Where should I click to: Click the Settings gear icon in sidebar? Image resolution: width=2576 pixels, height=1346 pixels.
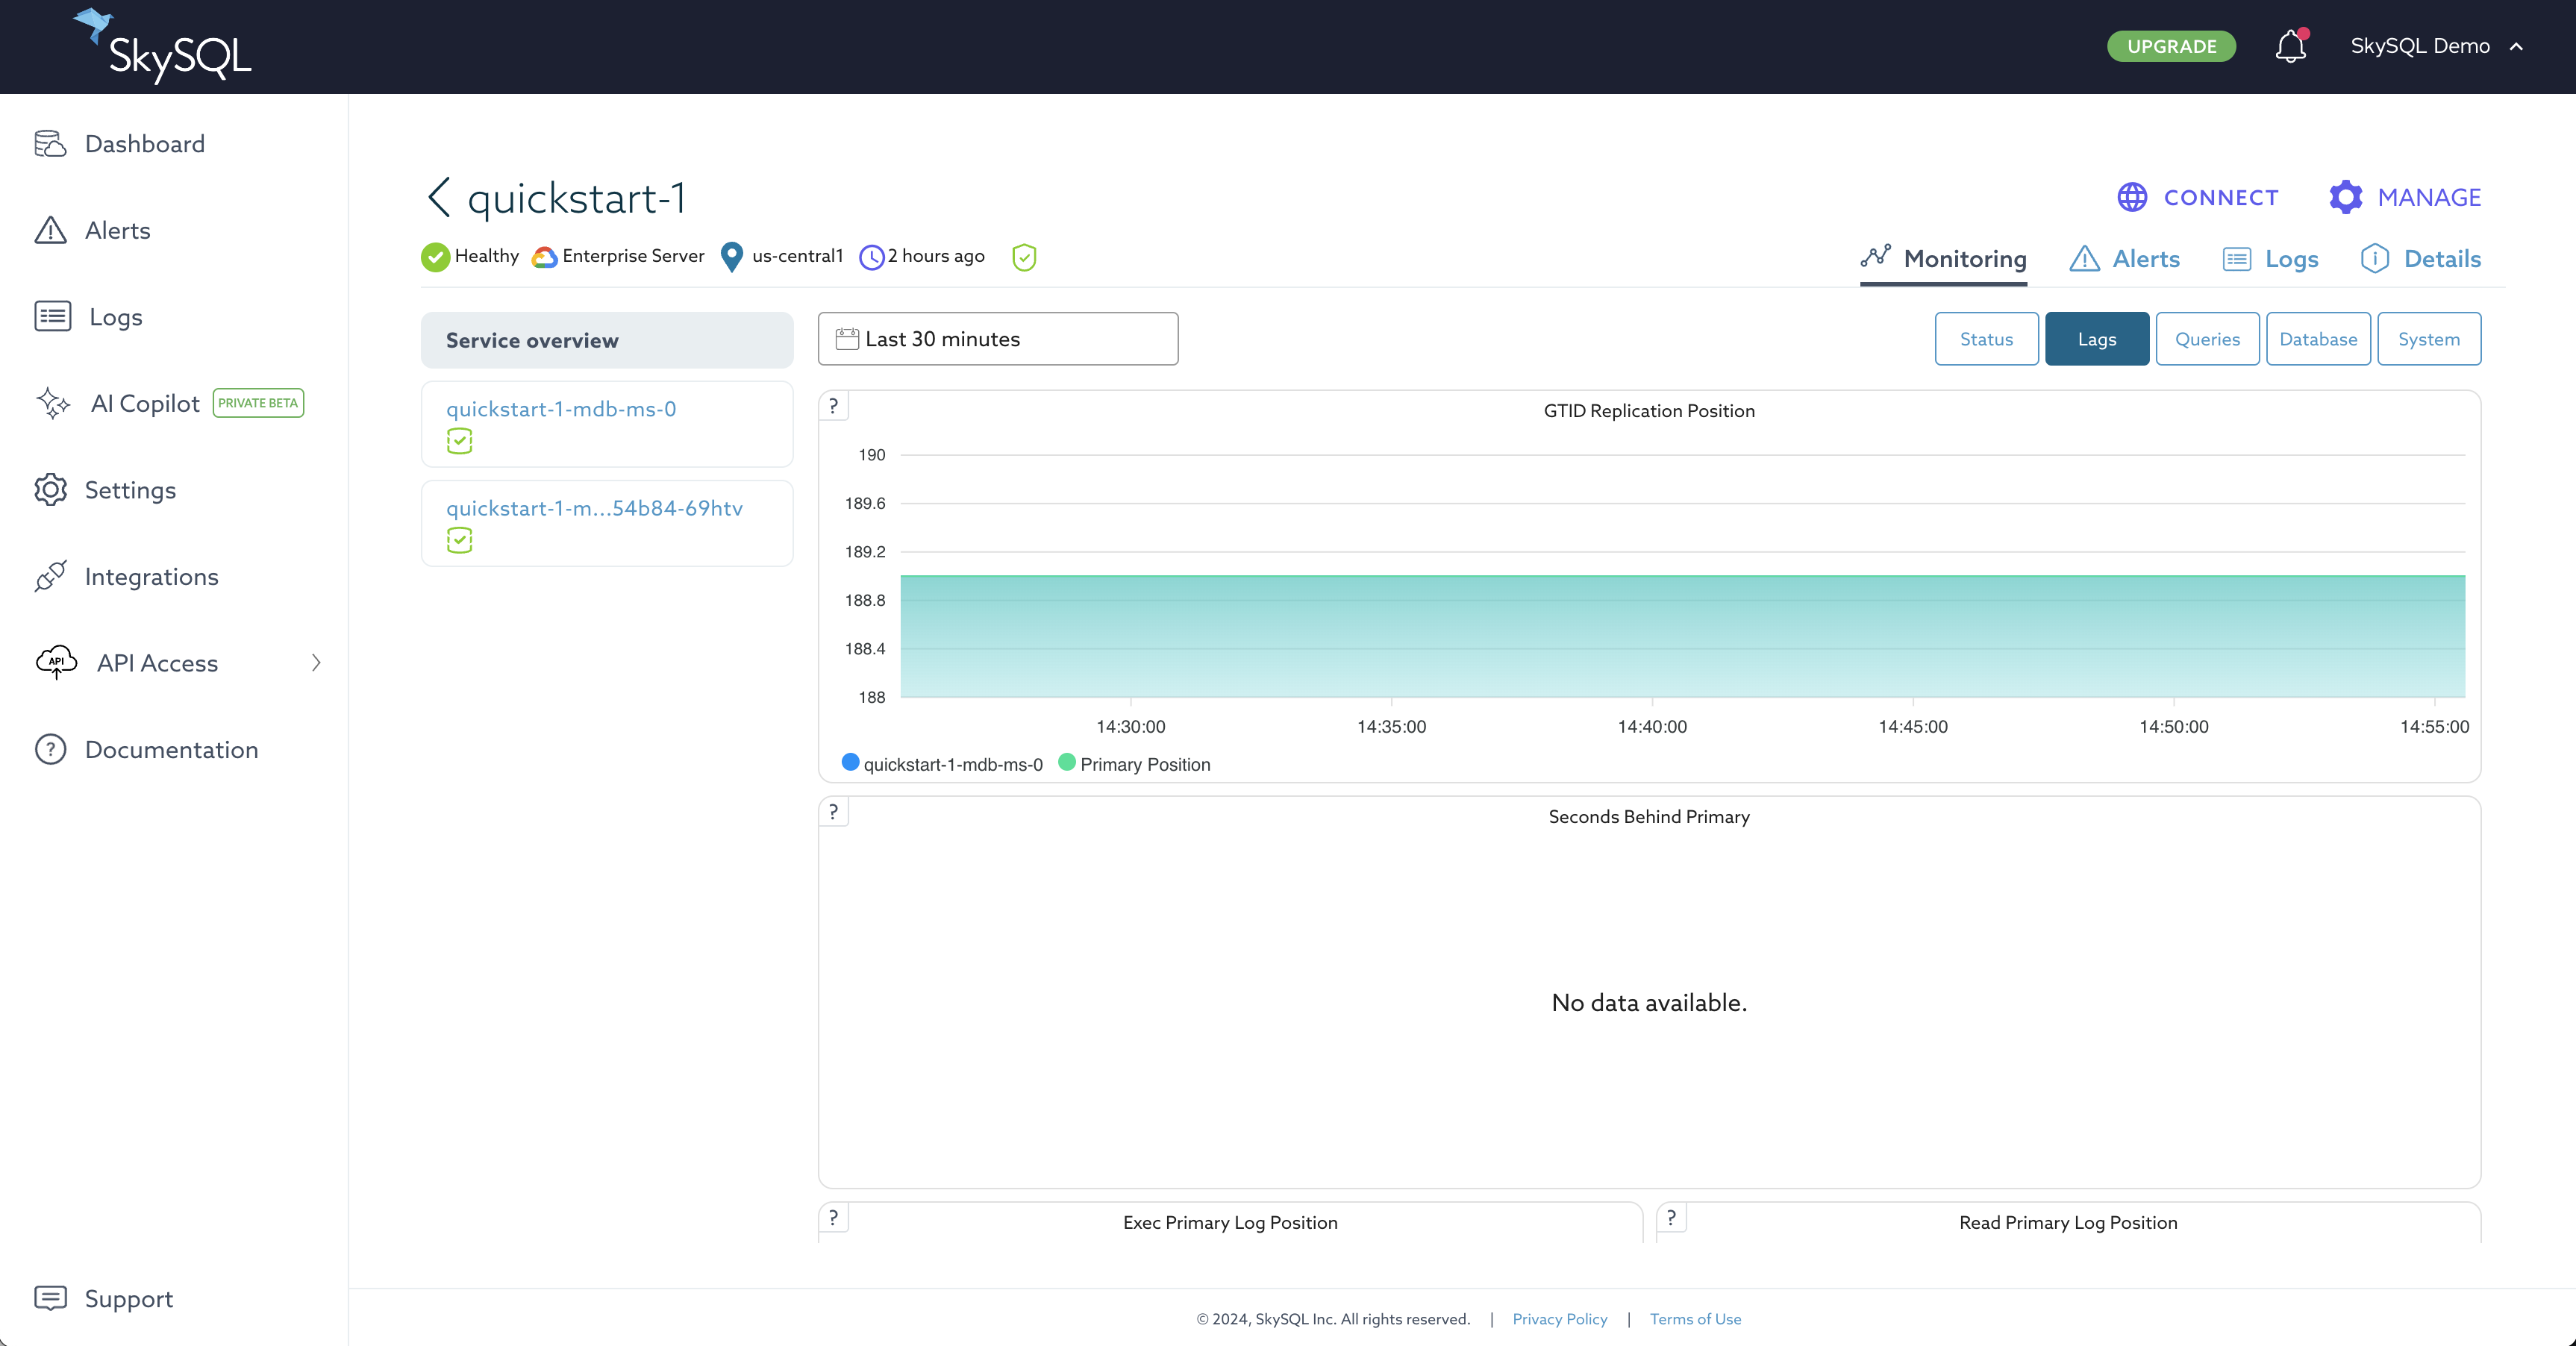click(x=50, y=490)
